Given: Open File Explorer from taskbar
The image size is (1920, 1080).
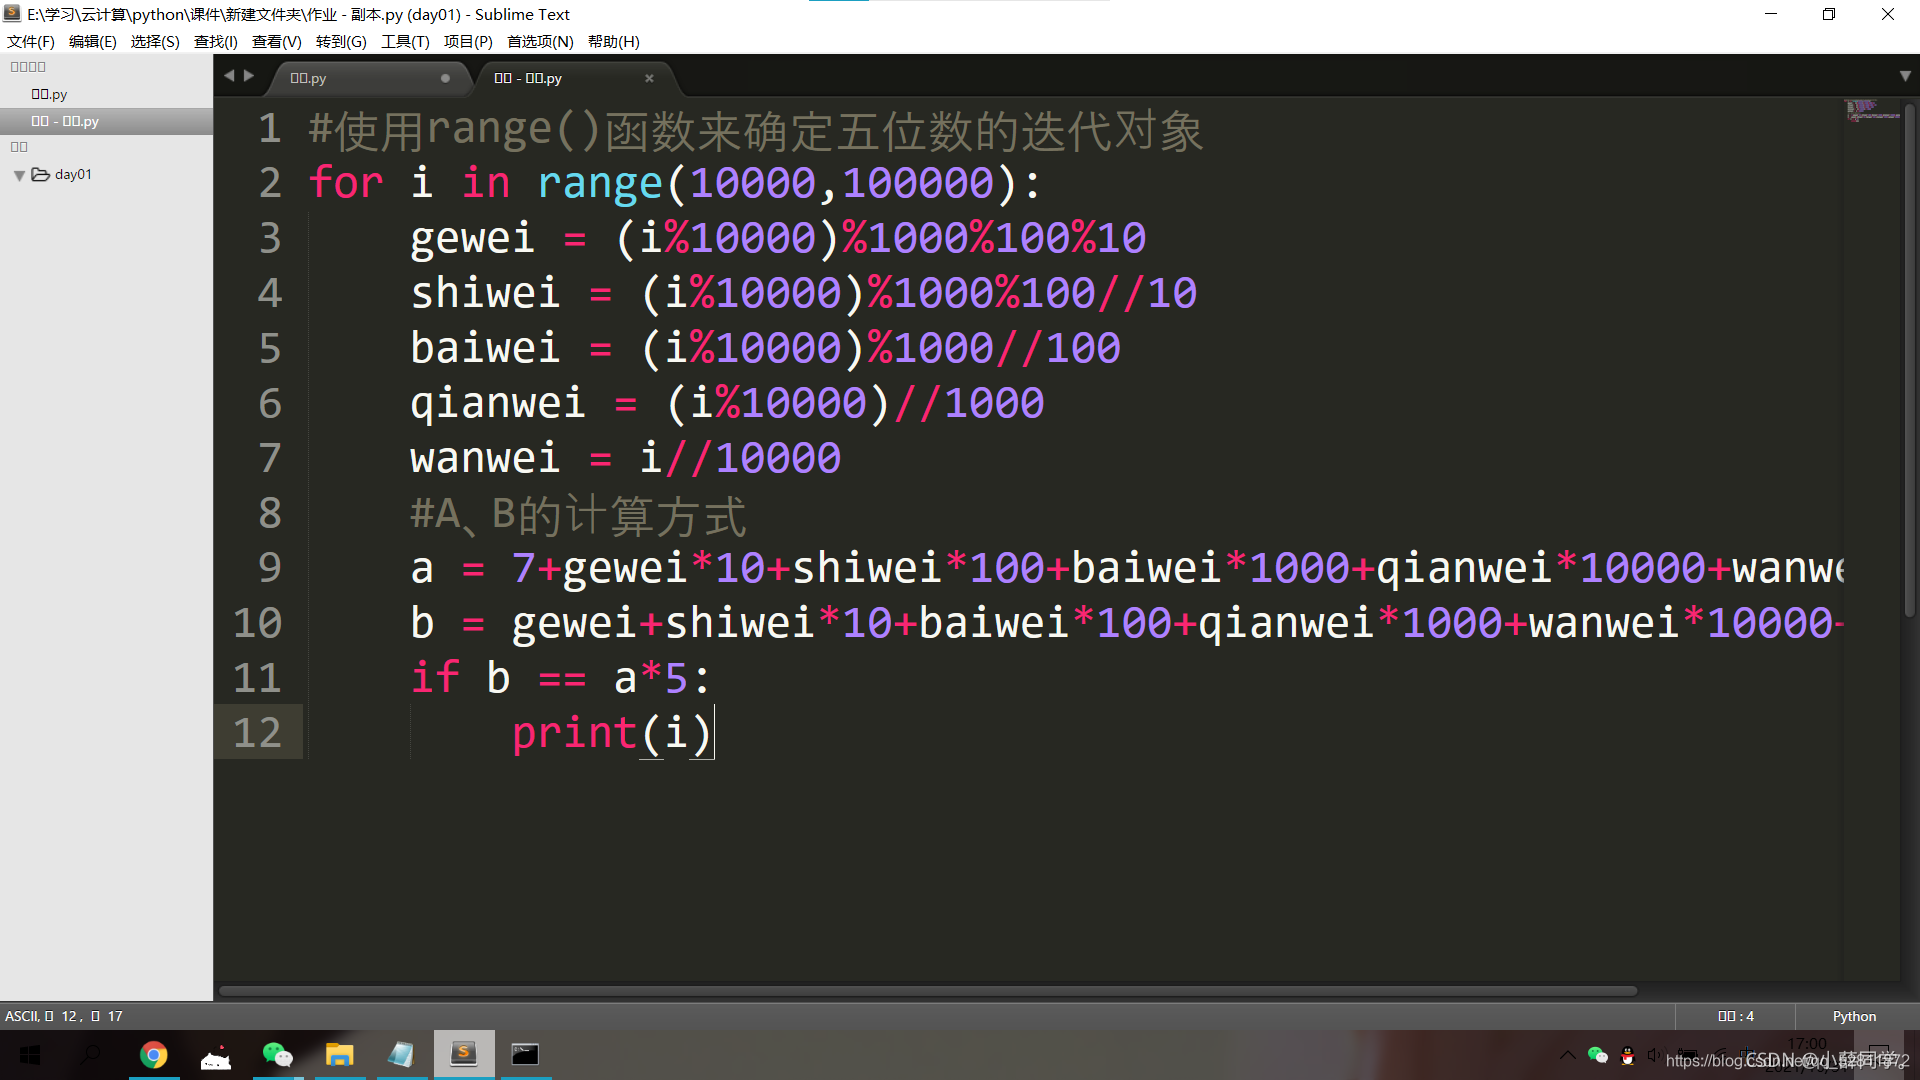Looking at the screenshot, I should click(339, 1055).
